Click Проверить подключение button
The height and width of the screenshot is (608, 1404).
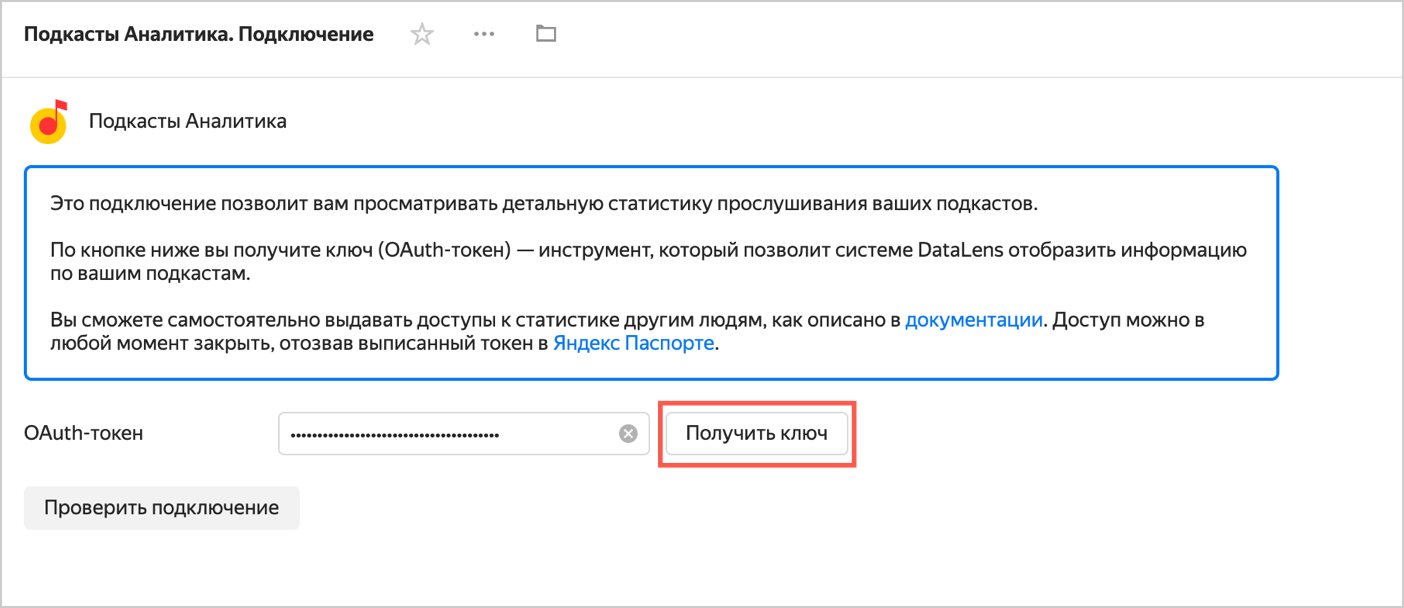point(161,508)
